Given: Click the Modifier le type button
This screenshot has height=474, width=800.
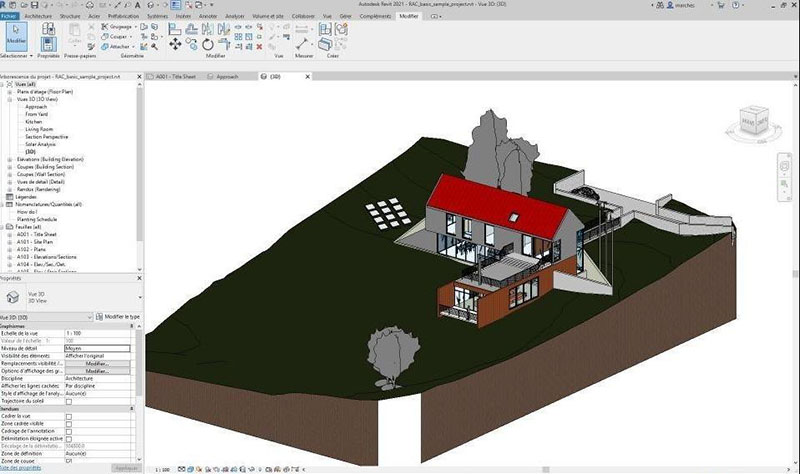Looking at the screenshot, I should tap(118, 317).
